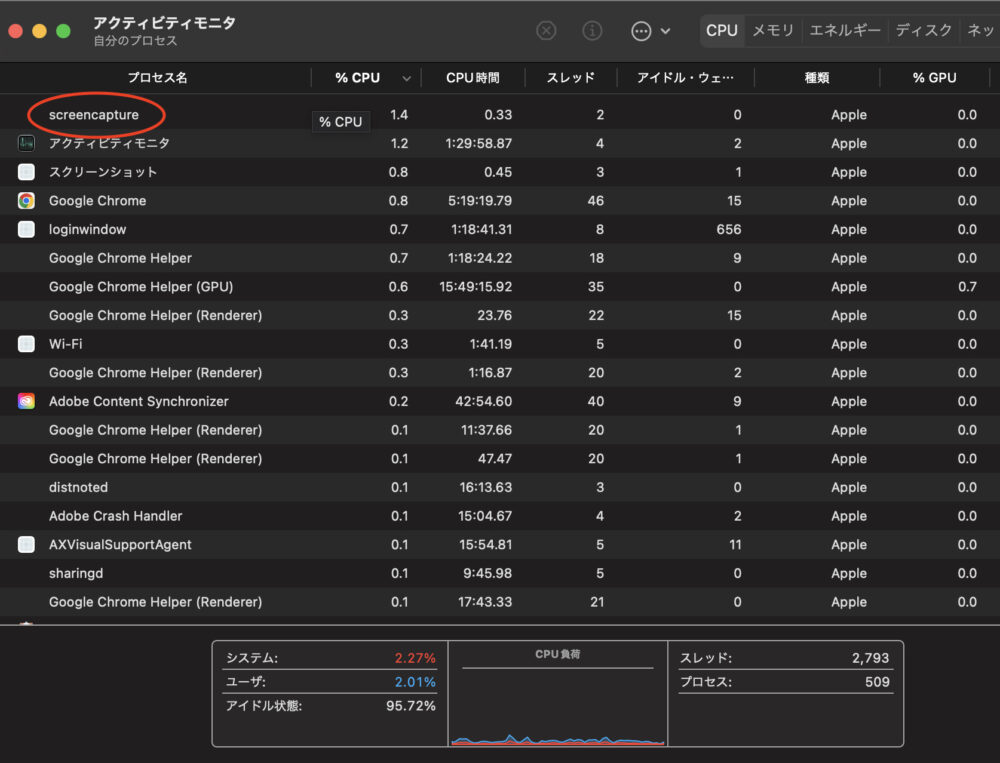Sort by the % GPU column header

[934, 78]
